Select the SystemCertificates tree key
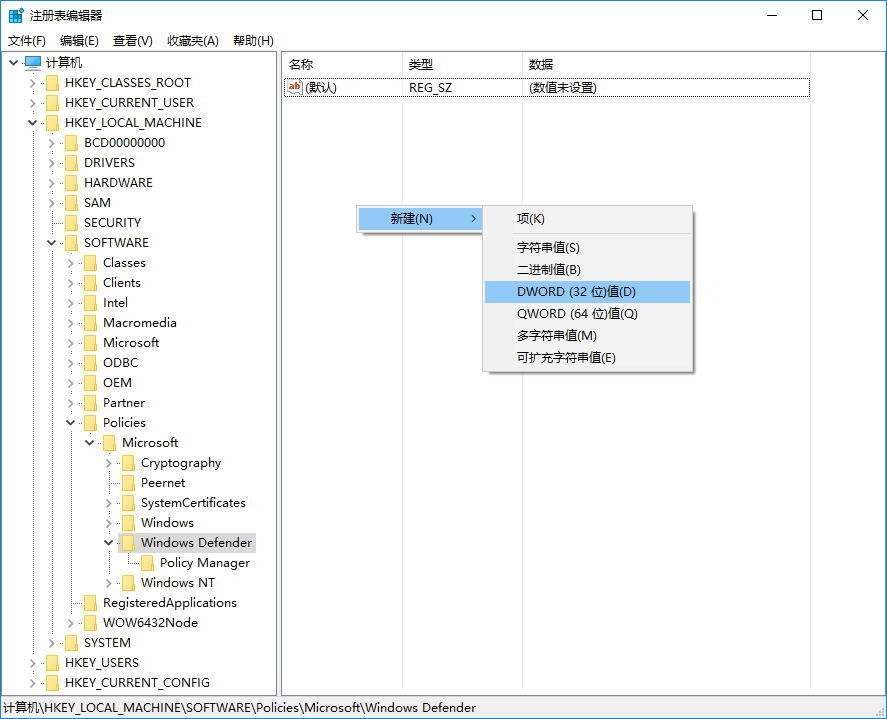Image resolution: width=887 pixels, height=719 pixels. pyautogui.click(x=193, y=503)
